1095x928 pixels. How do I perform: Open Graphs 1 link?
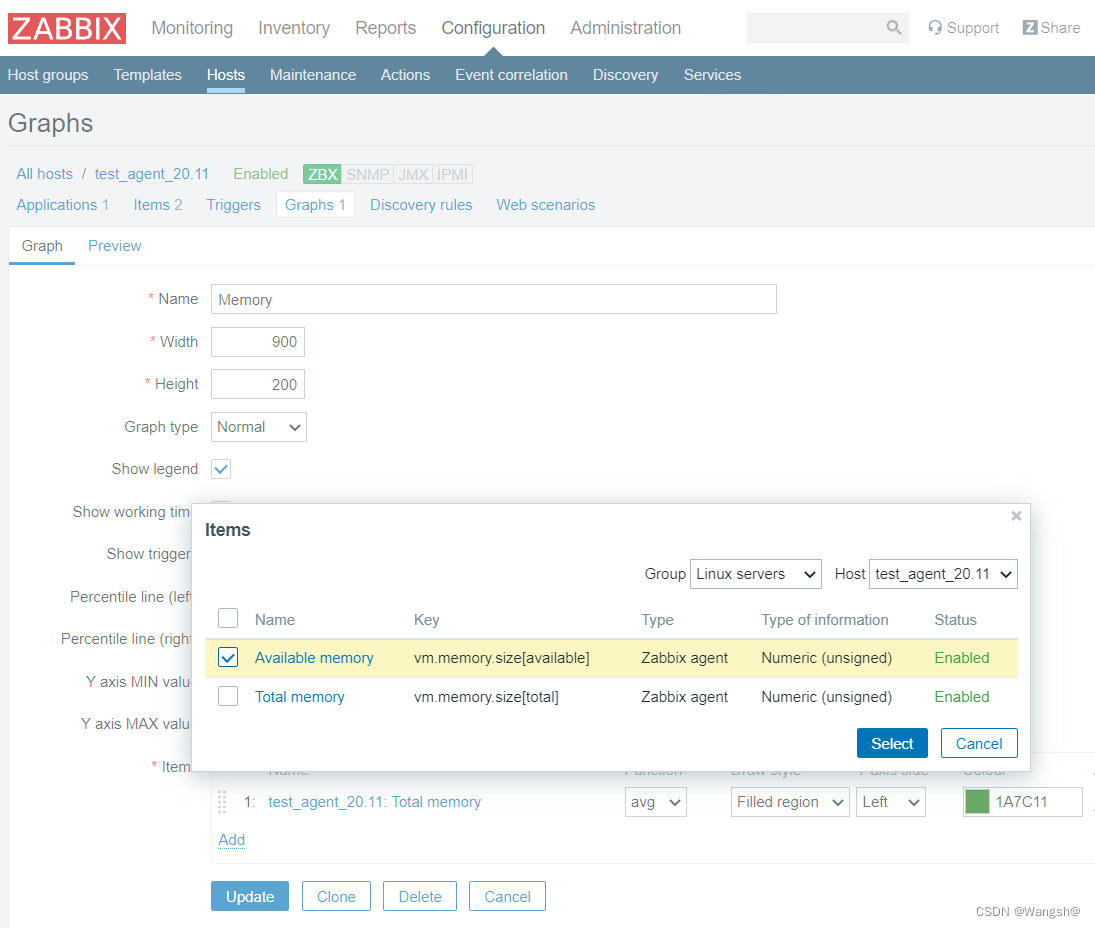(x=315, y=205)
